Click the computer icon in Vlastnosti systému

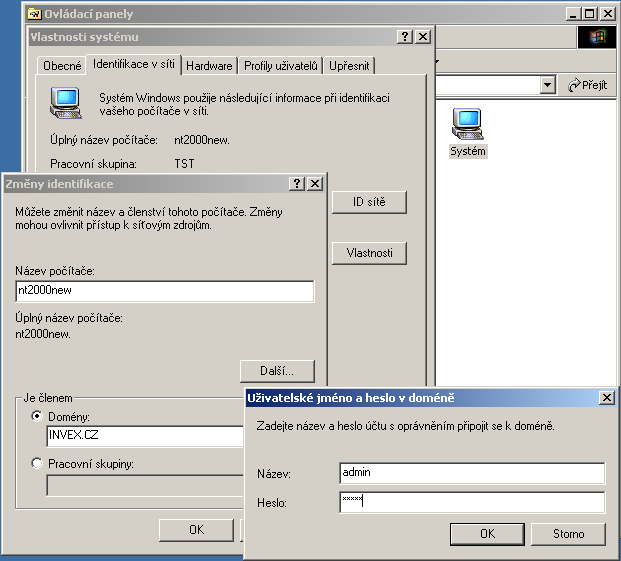pos(66,103)
